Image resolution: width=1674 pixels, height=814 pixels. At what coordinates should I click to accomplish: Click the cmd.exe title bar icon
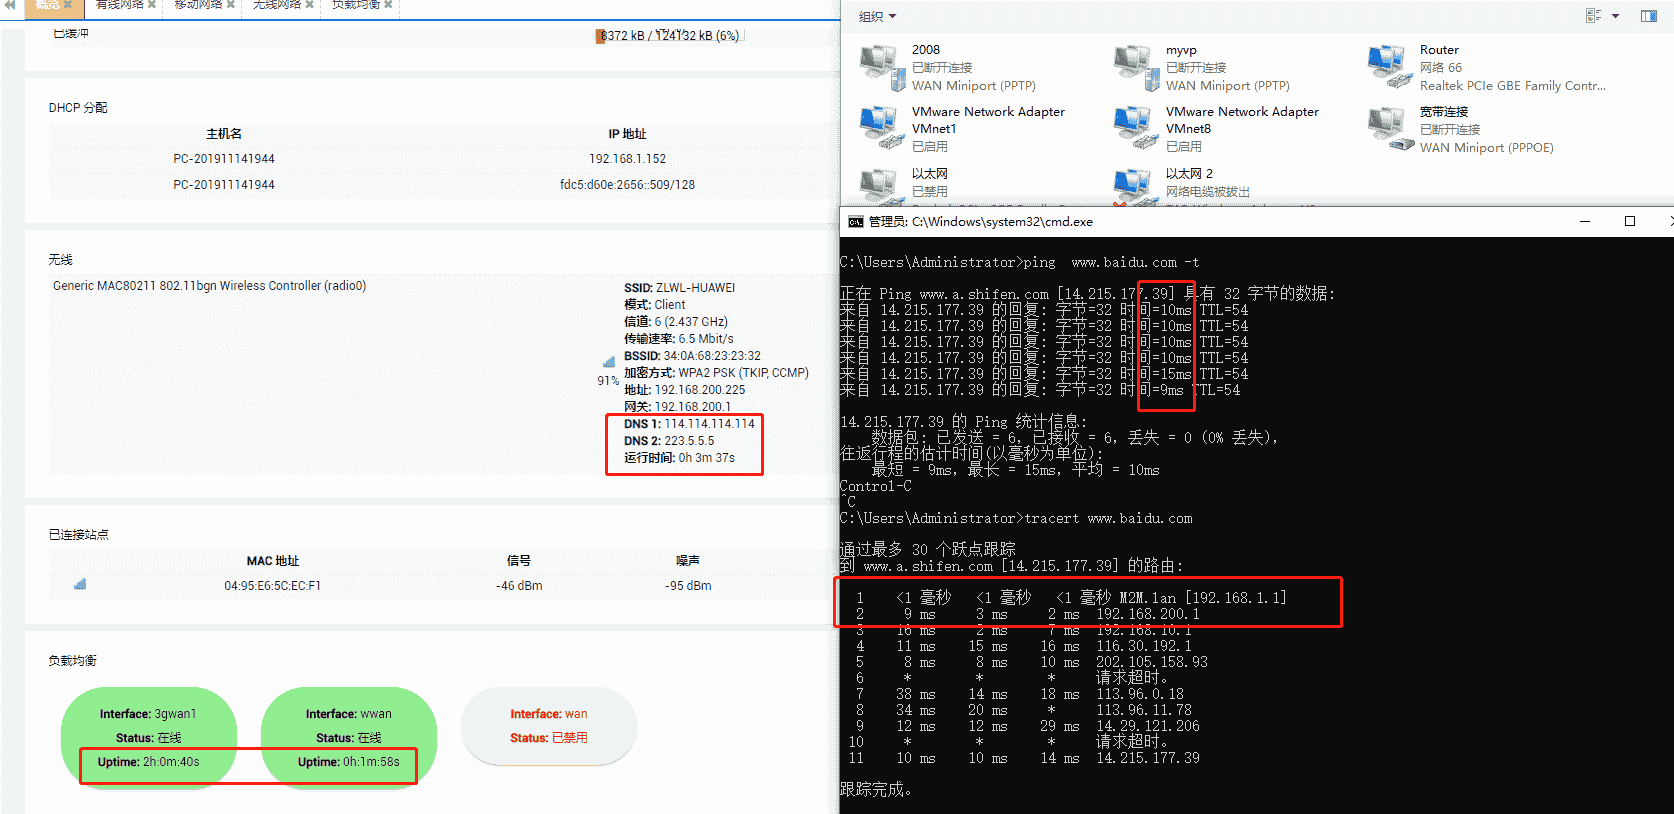(x=855, y=222)
